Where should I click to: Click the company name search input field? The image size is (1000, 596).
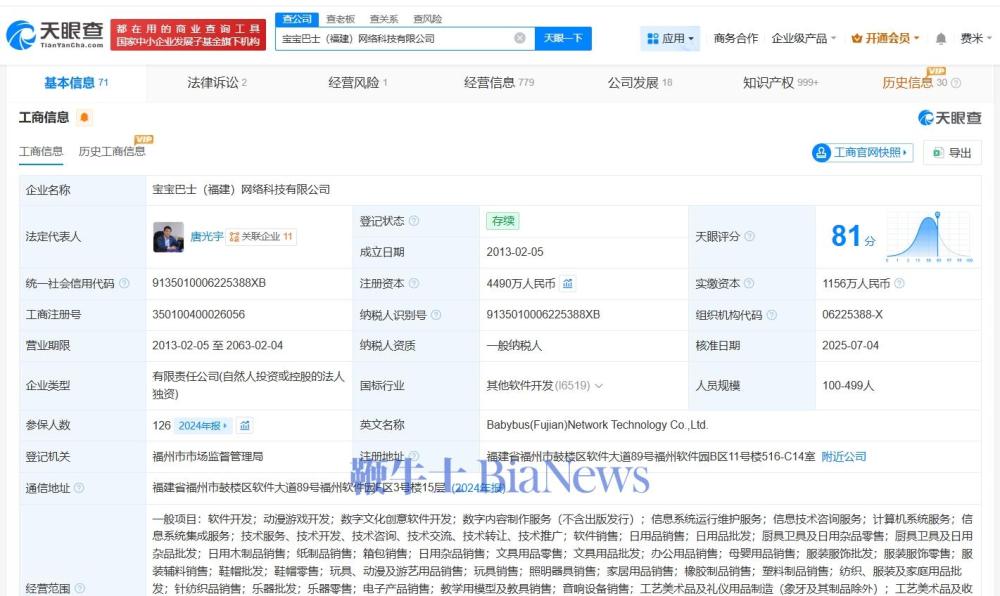coord(394,38)
